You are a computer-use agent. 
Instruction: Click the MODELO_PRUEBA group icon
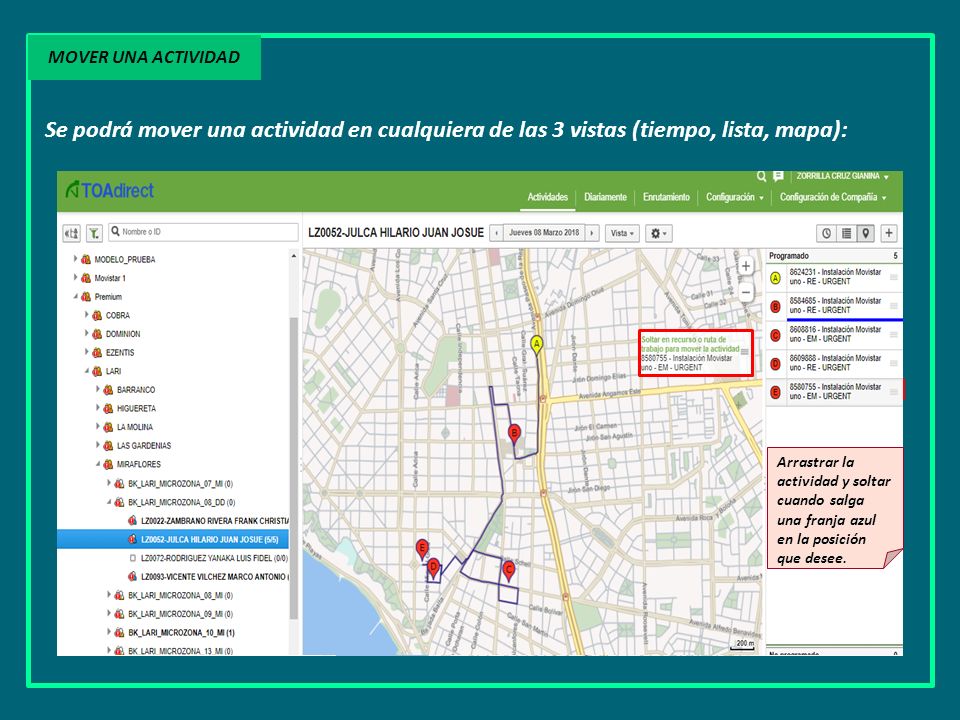coord(86,260)
